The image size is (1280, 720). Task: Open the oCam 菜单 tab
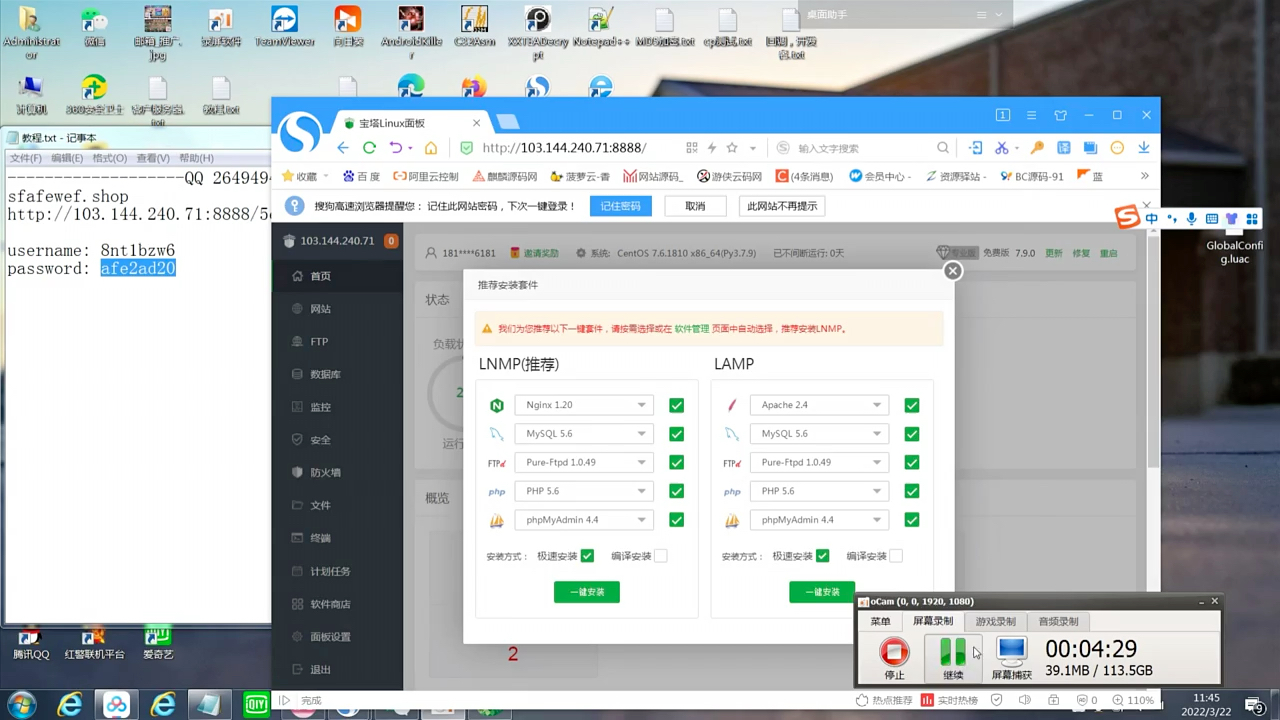pyautogui.click(x=880, y=621)
